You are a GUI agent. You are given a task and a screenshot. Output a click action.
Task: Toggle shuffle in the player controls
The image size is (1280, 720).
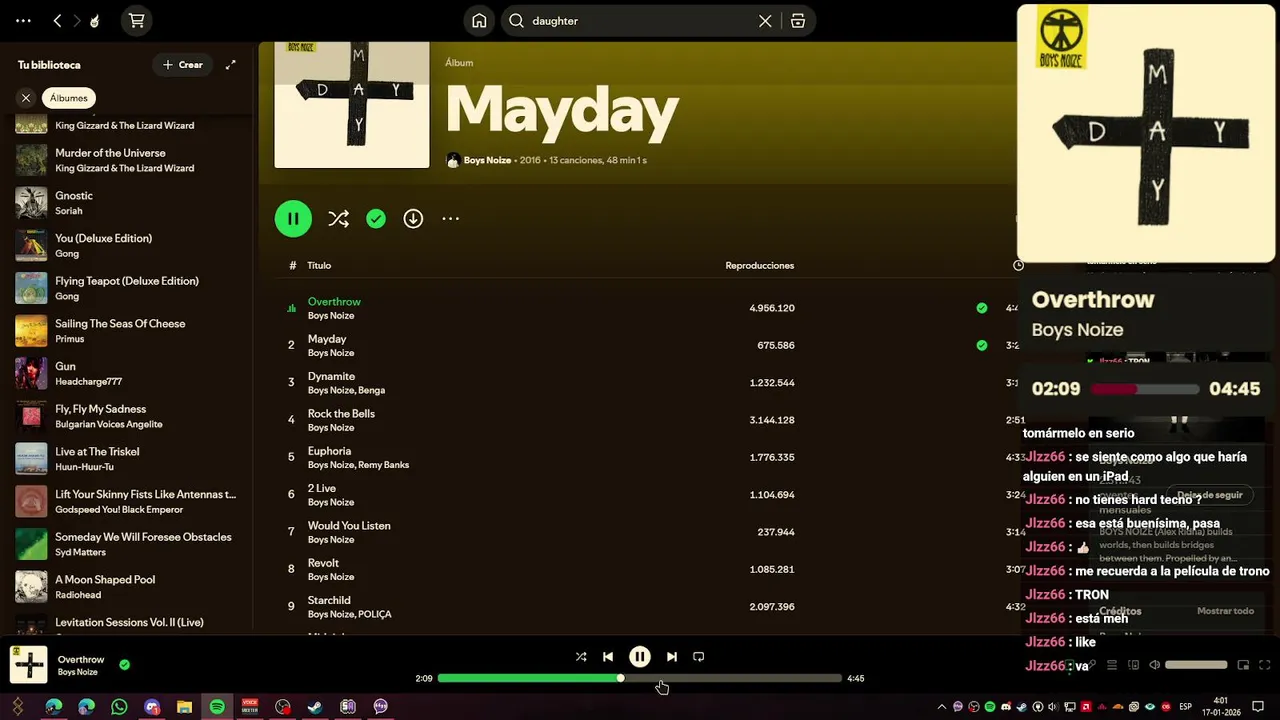click(581, 657)
